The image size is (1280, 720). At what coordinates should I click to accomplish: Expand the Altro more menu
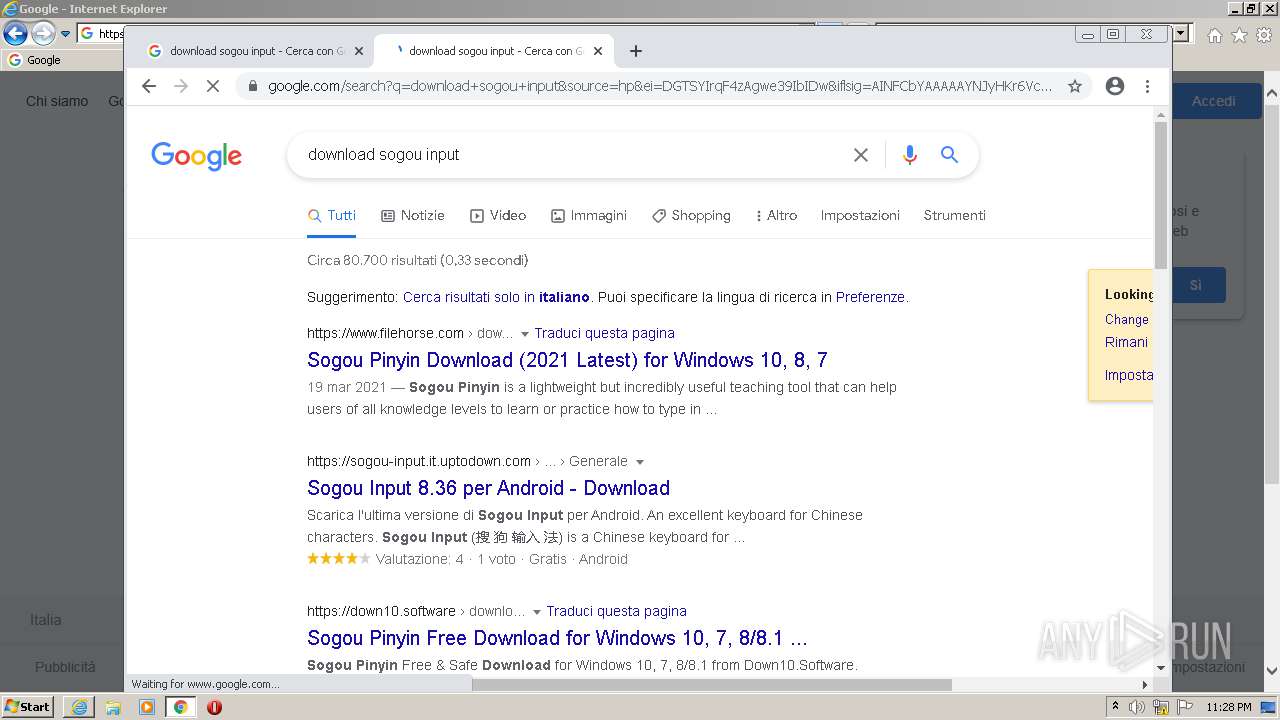[x=776, y=215]
